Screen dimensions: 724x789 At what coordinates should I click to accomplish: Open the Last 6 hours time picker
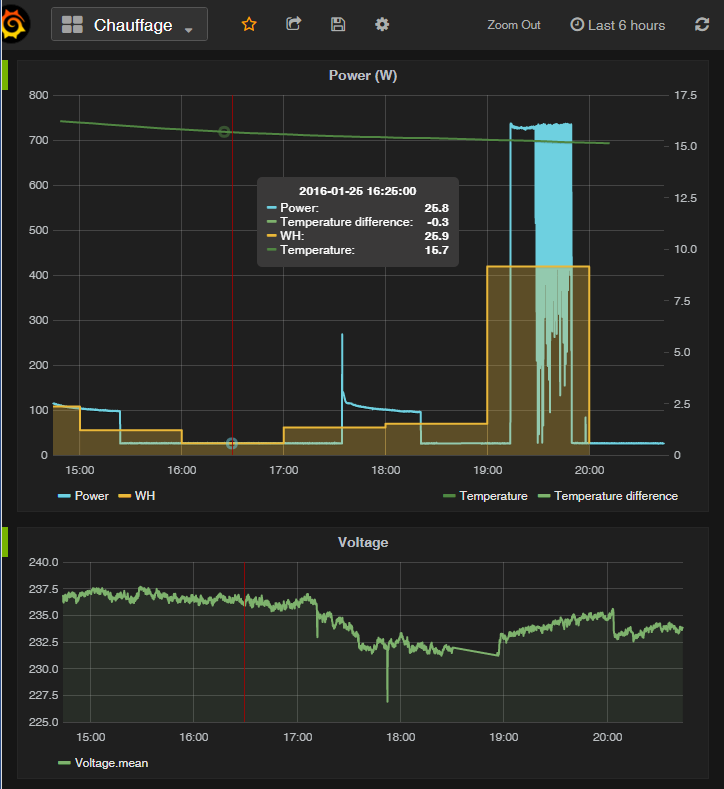(617, 25)
